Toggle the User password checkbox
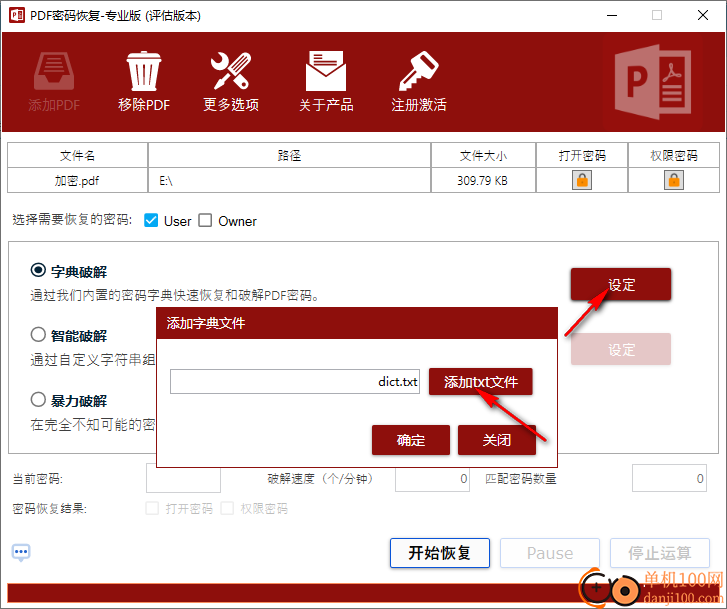The width and height of the screenshot is (727, 609). pos(151,220)
